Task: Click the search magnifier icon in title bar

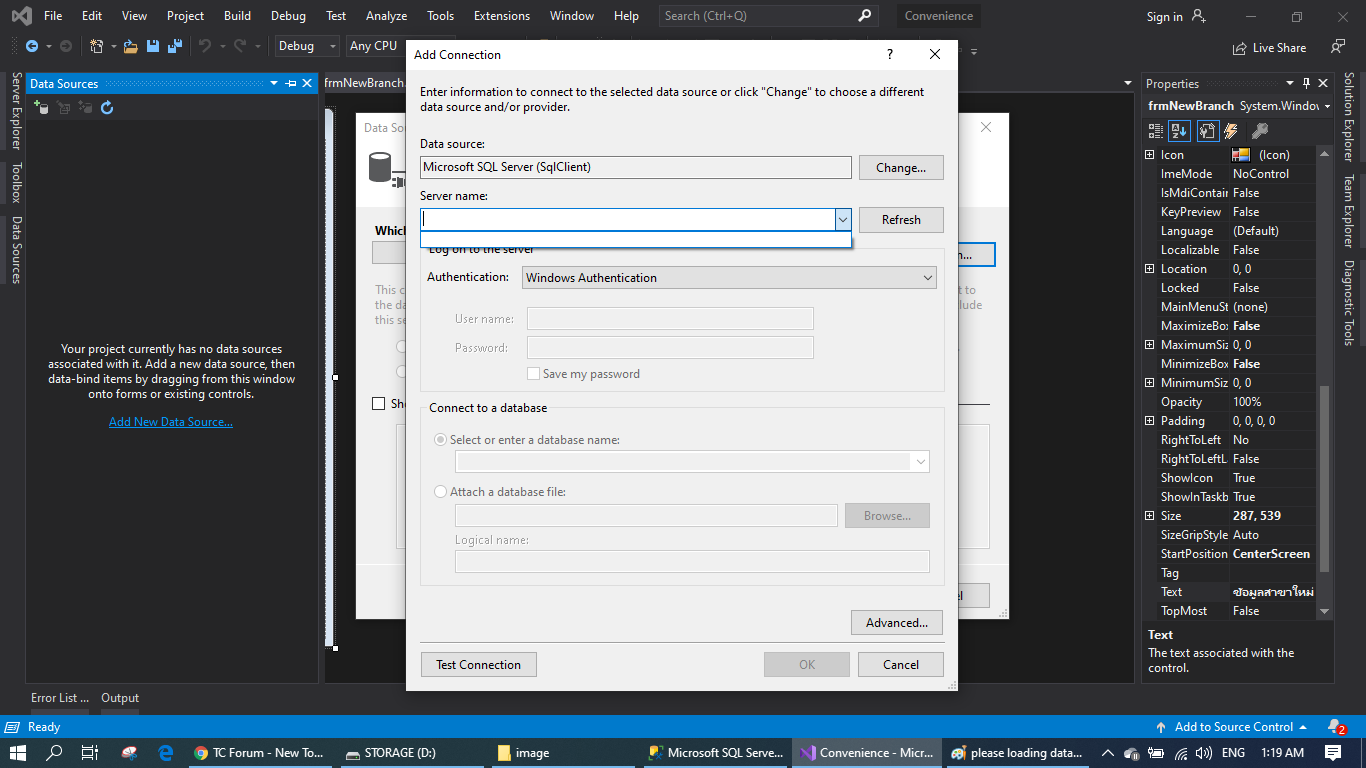Action: (x=865, y=16)
